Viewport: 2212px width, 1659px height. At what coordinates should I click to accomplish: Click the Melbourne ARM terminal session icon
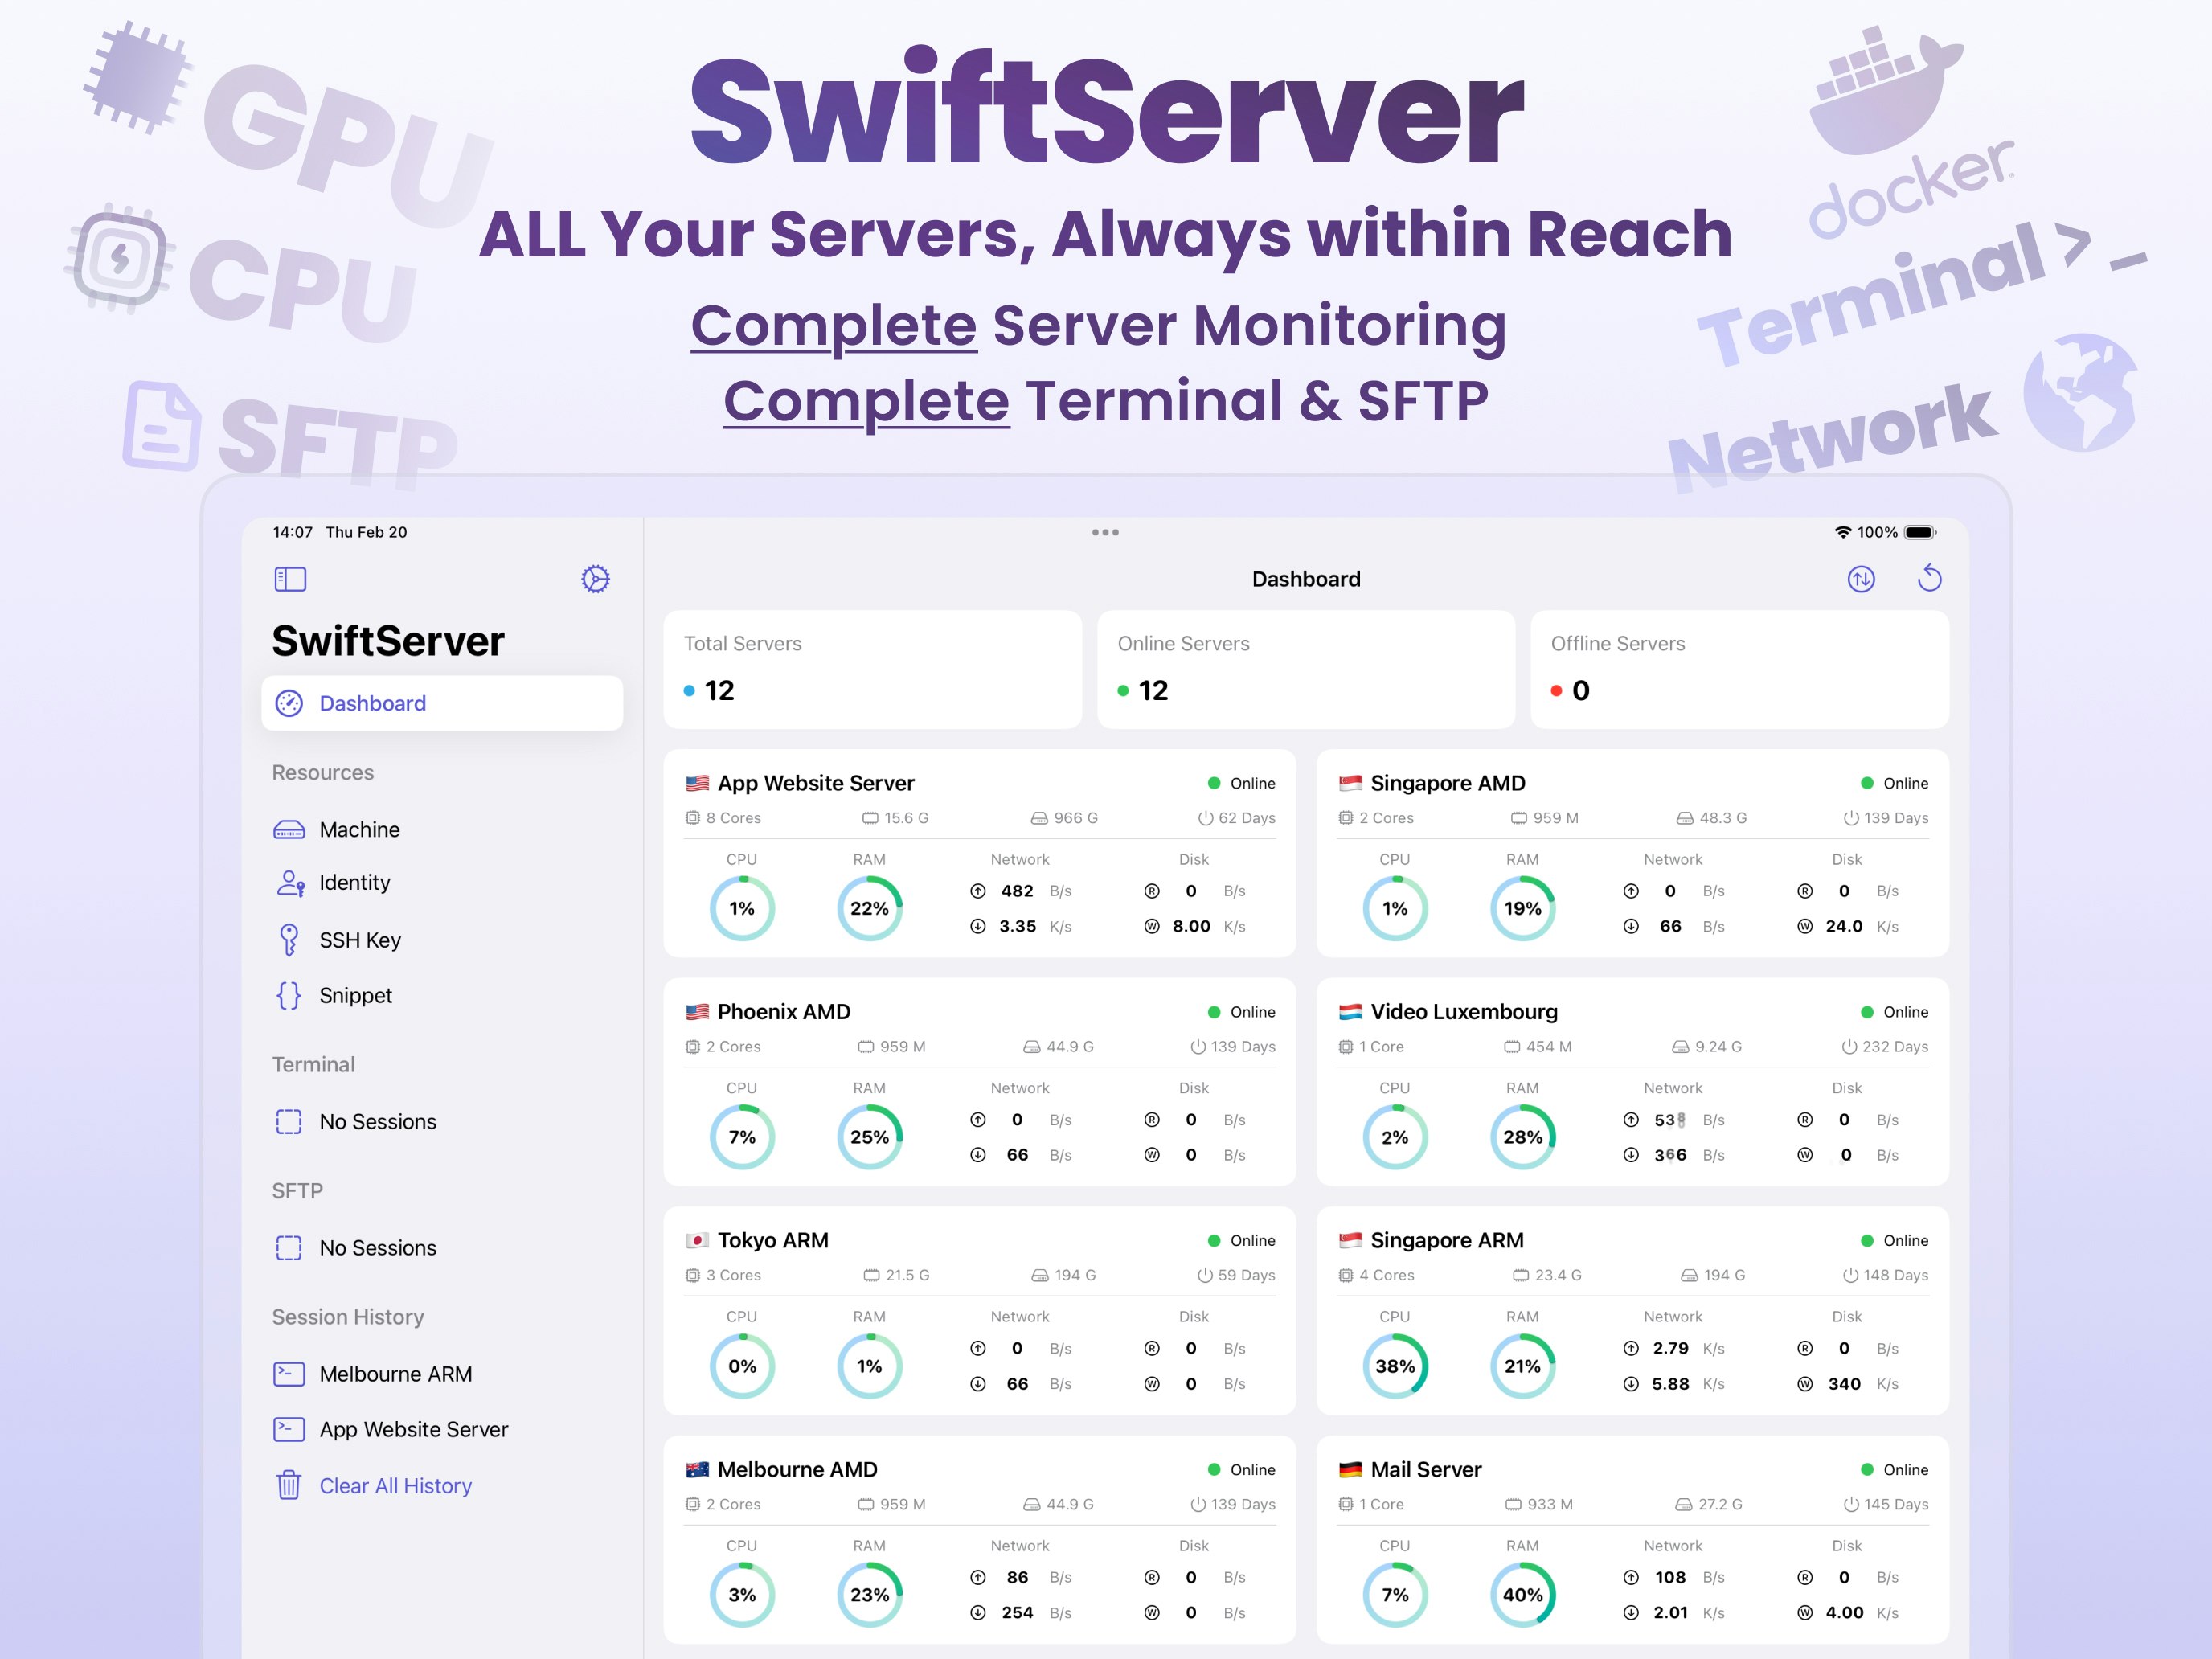coord(289,1374)
